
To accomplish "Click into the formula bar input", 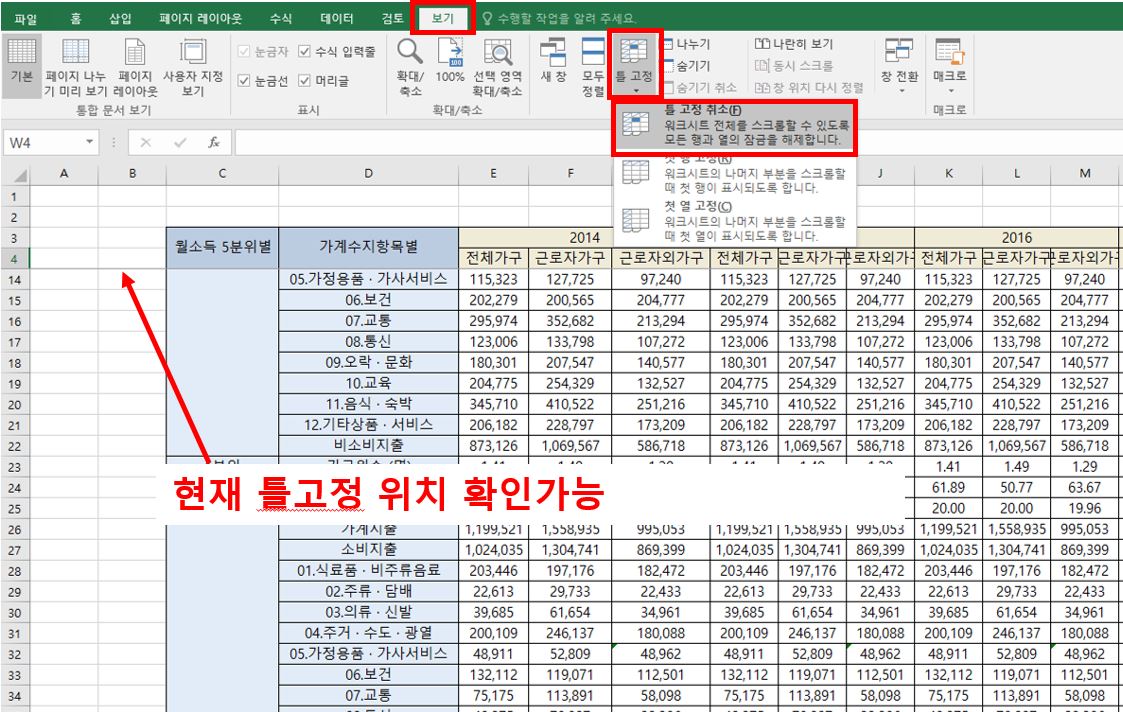I will tap(677, 143).
